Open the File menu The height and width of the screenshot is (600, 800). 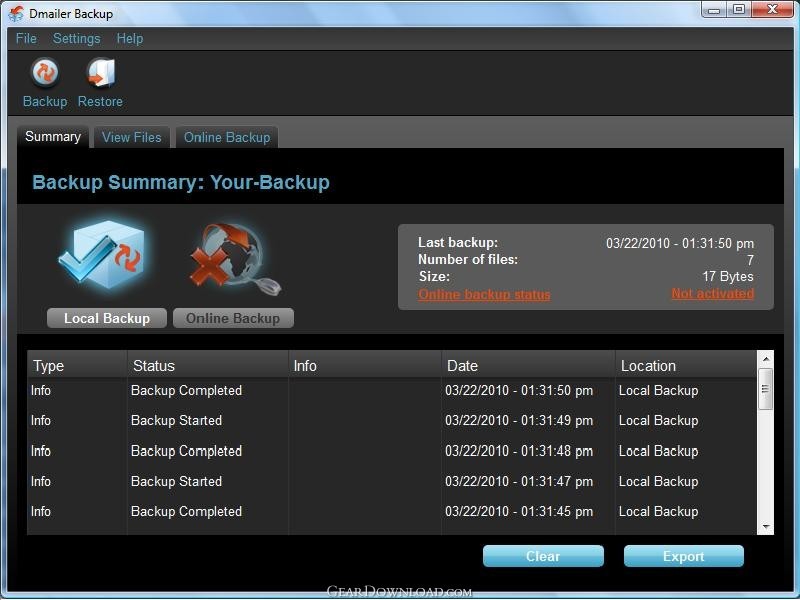(26, 38)
